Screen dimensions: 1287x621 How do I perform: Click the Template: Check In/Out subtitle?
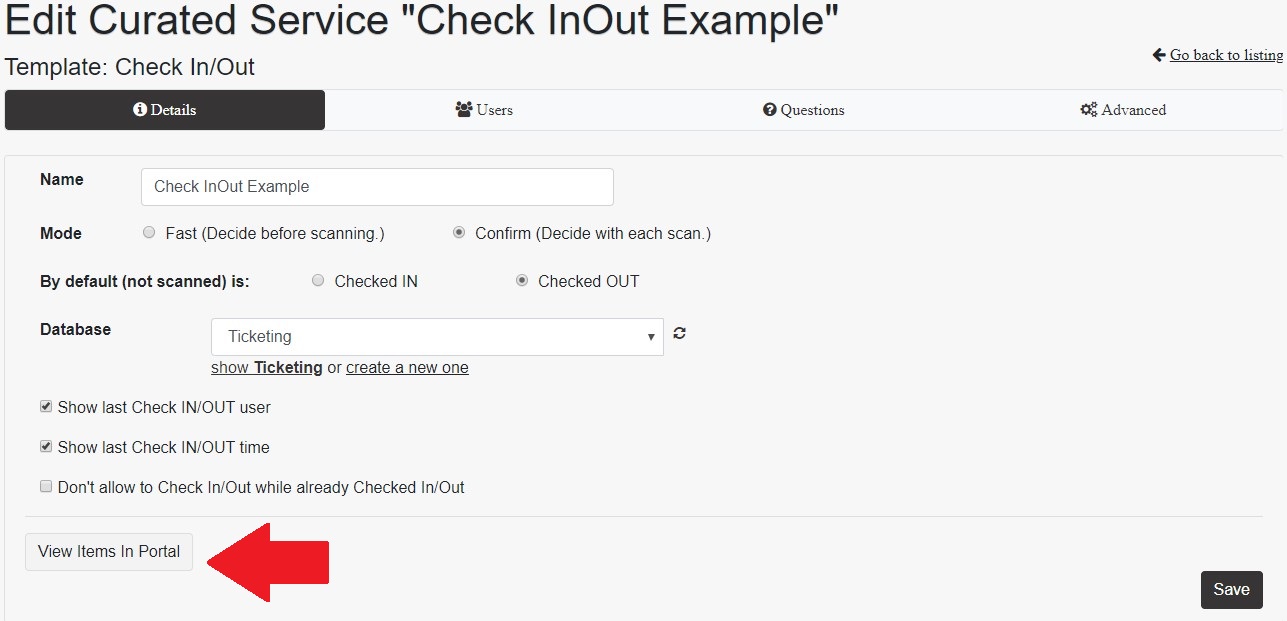point(130,67)
